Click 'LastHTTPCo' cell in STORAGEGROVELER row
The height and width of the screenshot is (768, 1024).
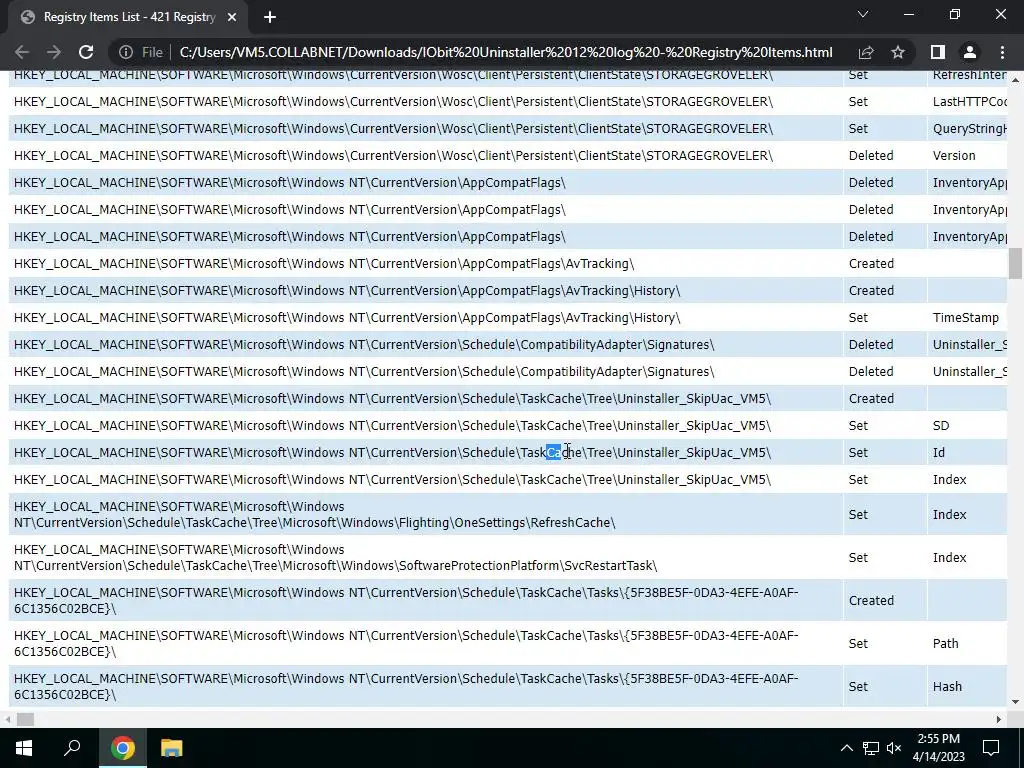click(969, 101)
